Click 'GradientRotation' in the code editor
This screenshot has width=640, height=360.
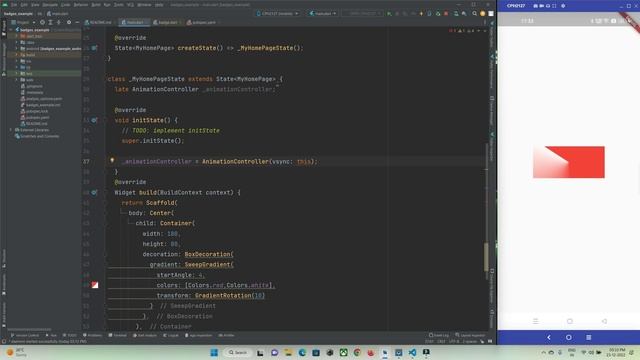(223, 296)
